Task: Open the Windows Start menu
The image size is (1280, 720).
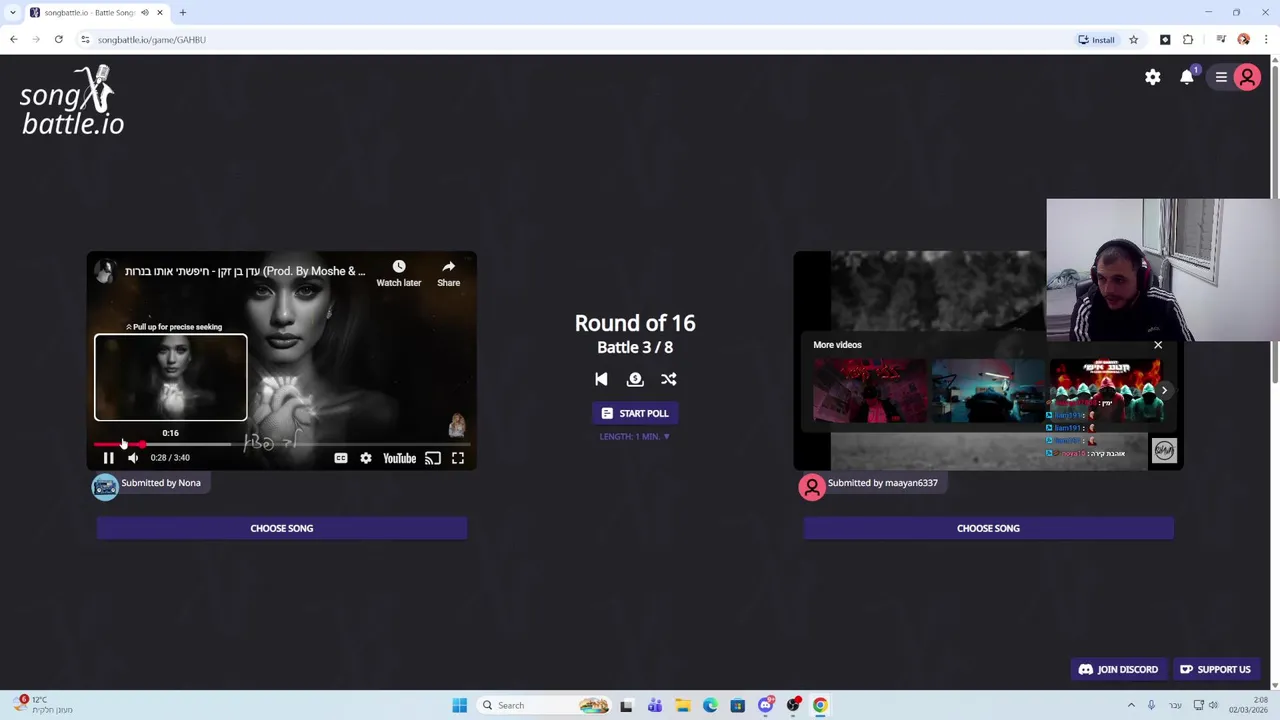Action: tap(460, 706)
